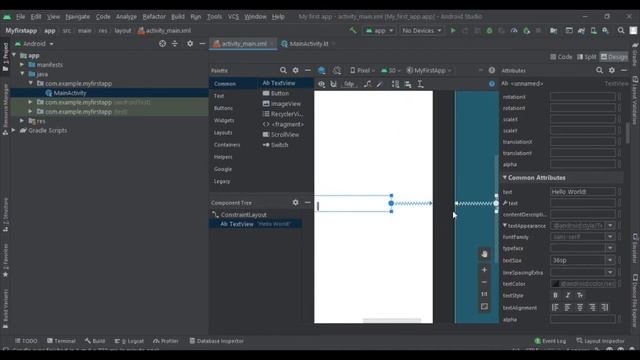Screen dimensions: 640x360
Task: Toggle bold text style
Action: pyautogui.click(x=555, y=295)
